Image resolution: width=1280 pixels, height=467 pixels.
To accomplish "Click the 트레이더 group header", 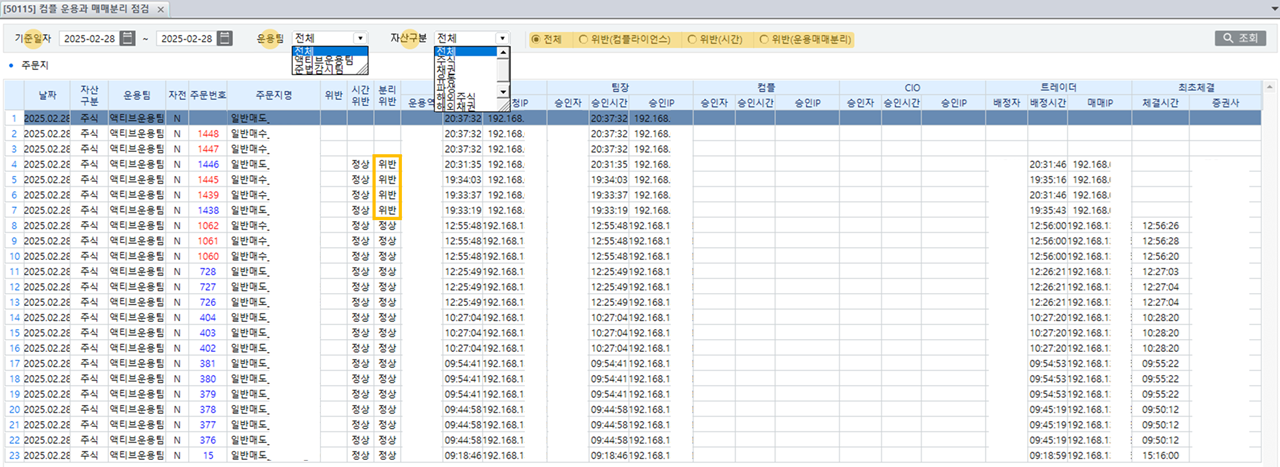I will pos(1058,87).
